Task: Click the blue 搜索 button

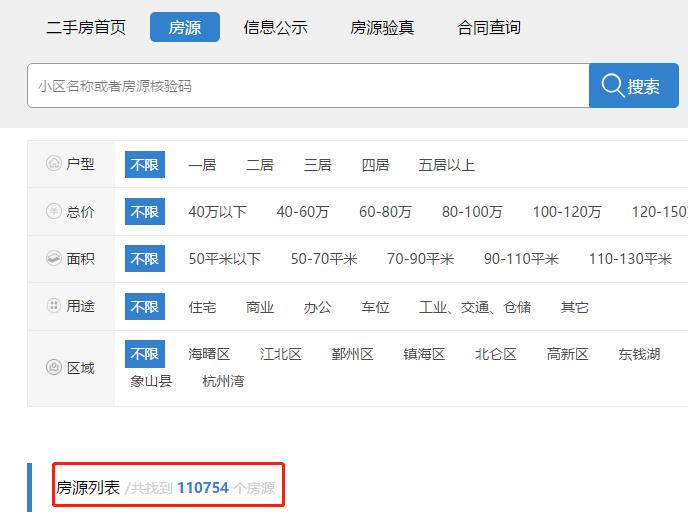Action: 634,86
